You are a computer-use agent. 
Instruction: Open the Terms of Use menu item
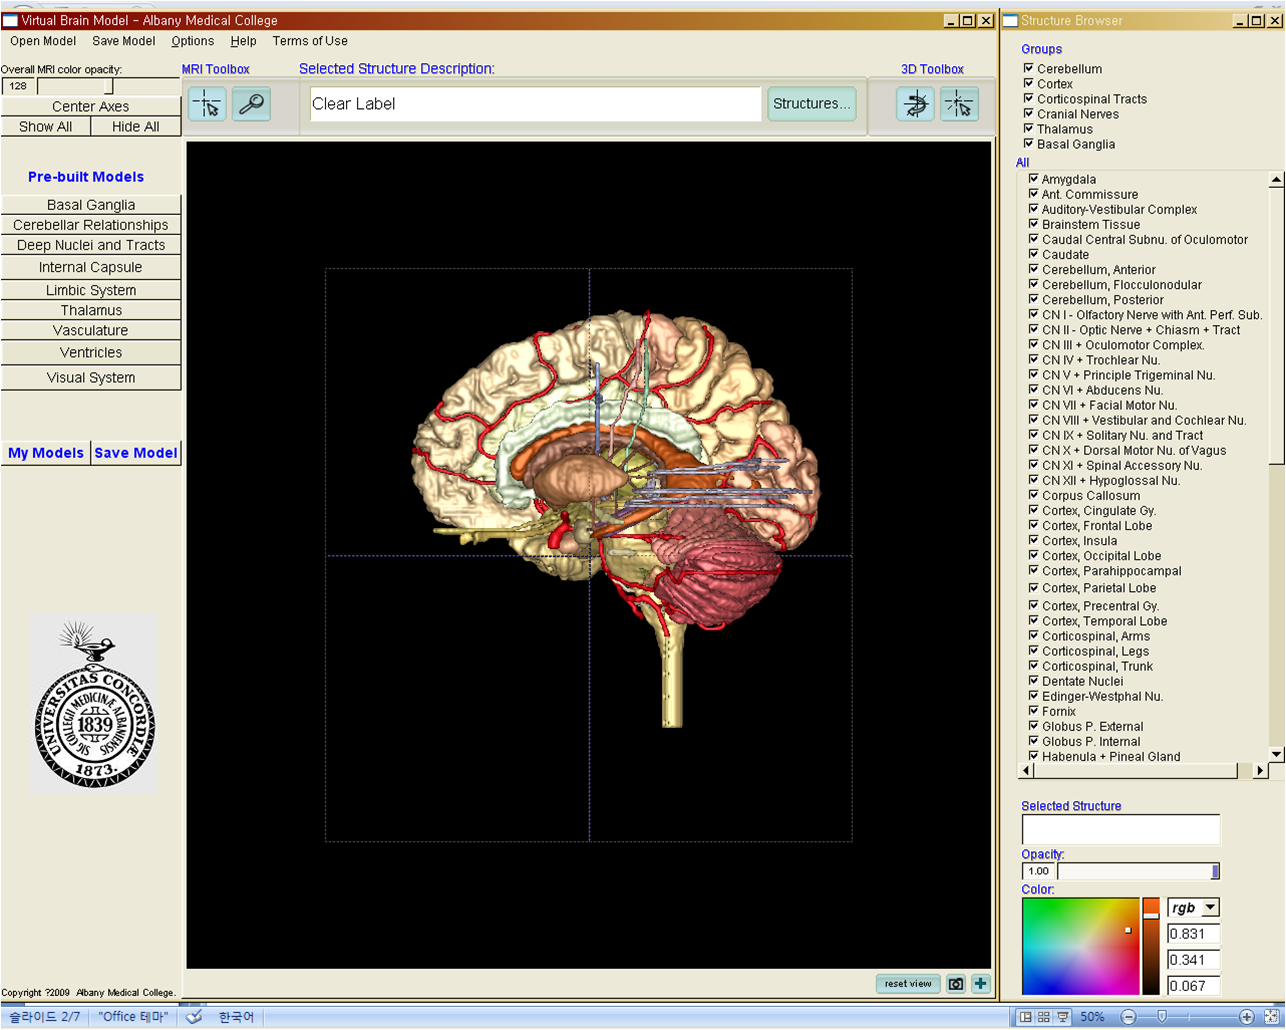coord(310,41)
